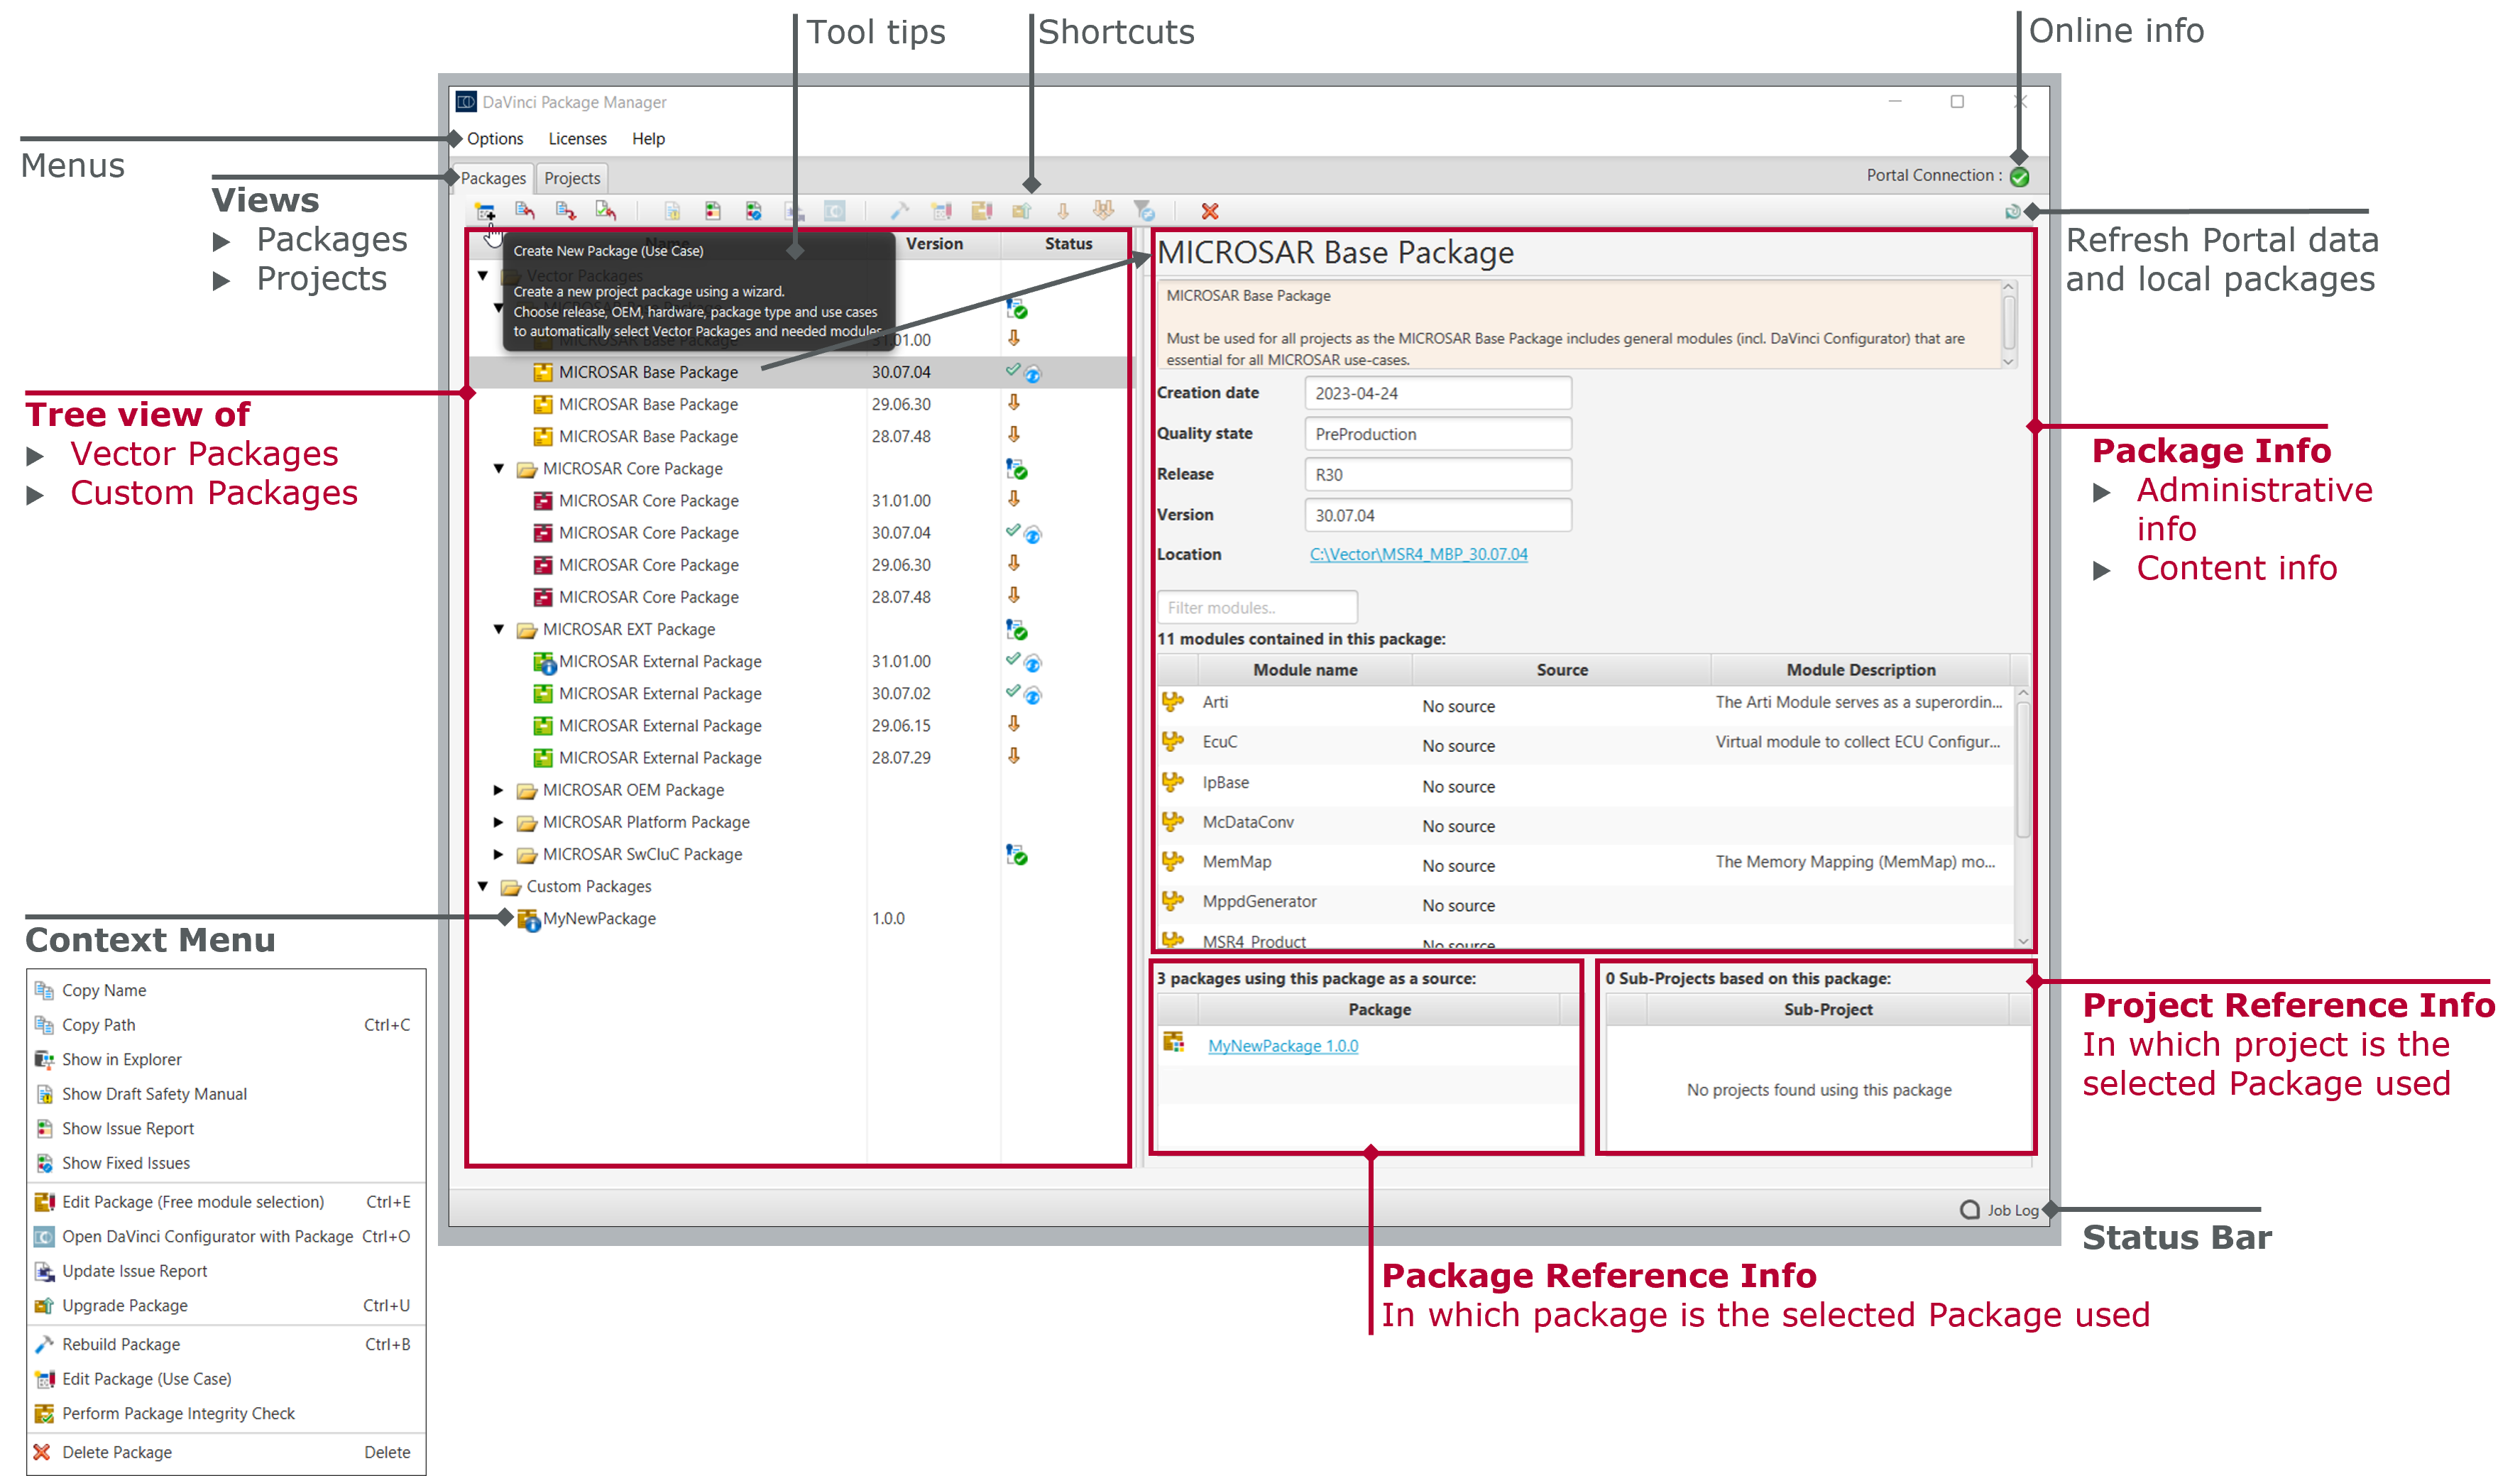The image size is (2520, 1476).
Task: Click the Filter modules input field
Action: tap(1257, 607)
